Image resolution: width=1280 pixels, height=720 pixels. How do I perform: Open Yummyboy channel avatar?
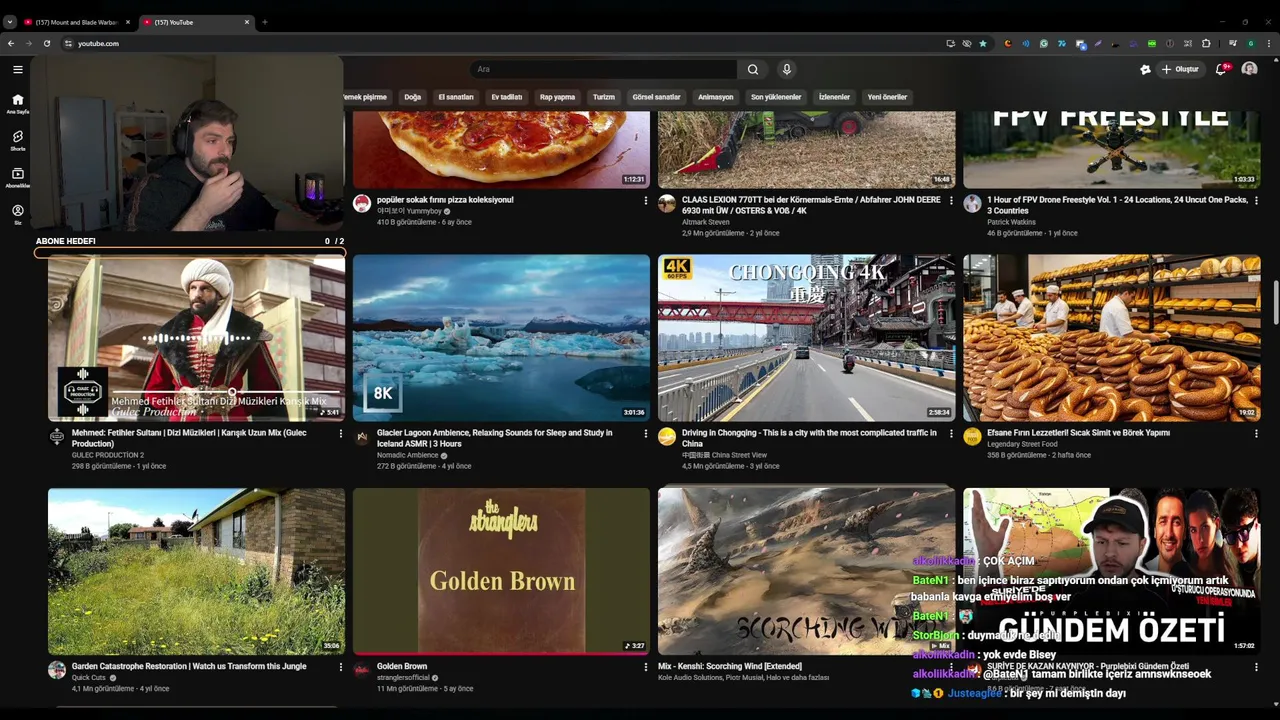362,204
